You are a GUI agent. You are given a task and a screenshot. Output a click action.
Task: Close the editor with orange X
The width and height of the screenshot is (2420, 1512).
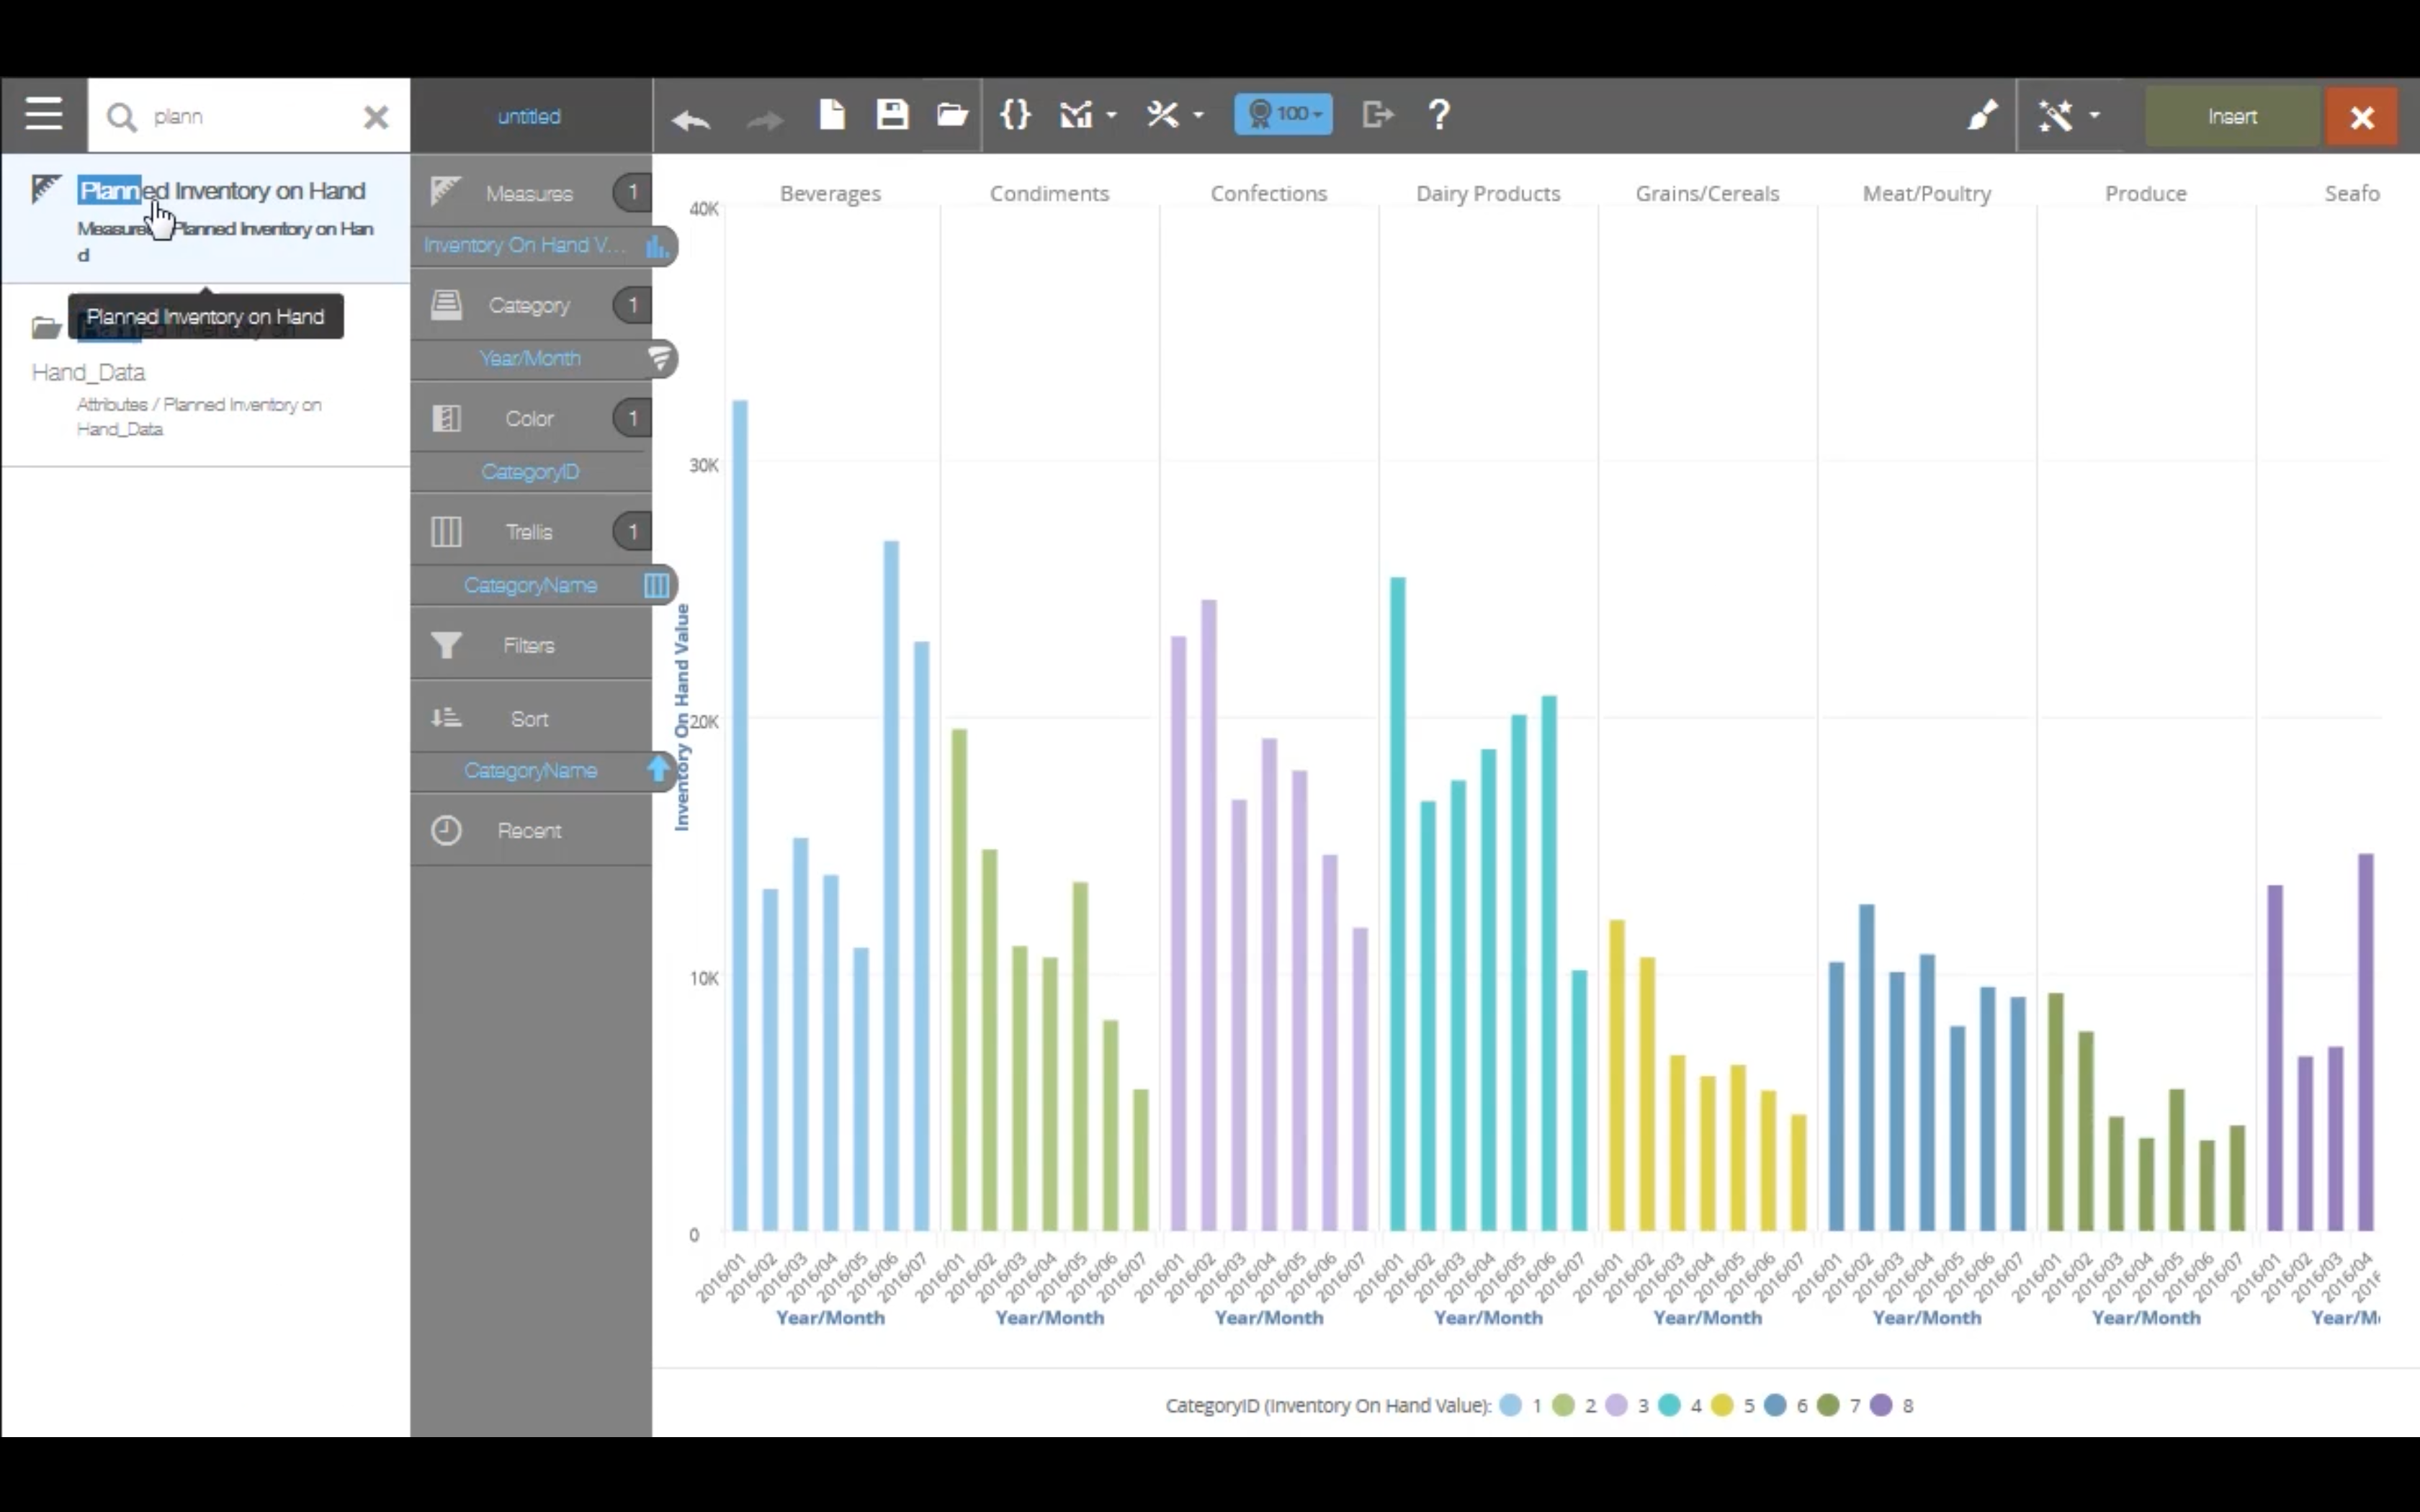[2362, 117]
